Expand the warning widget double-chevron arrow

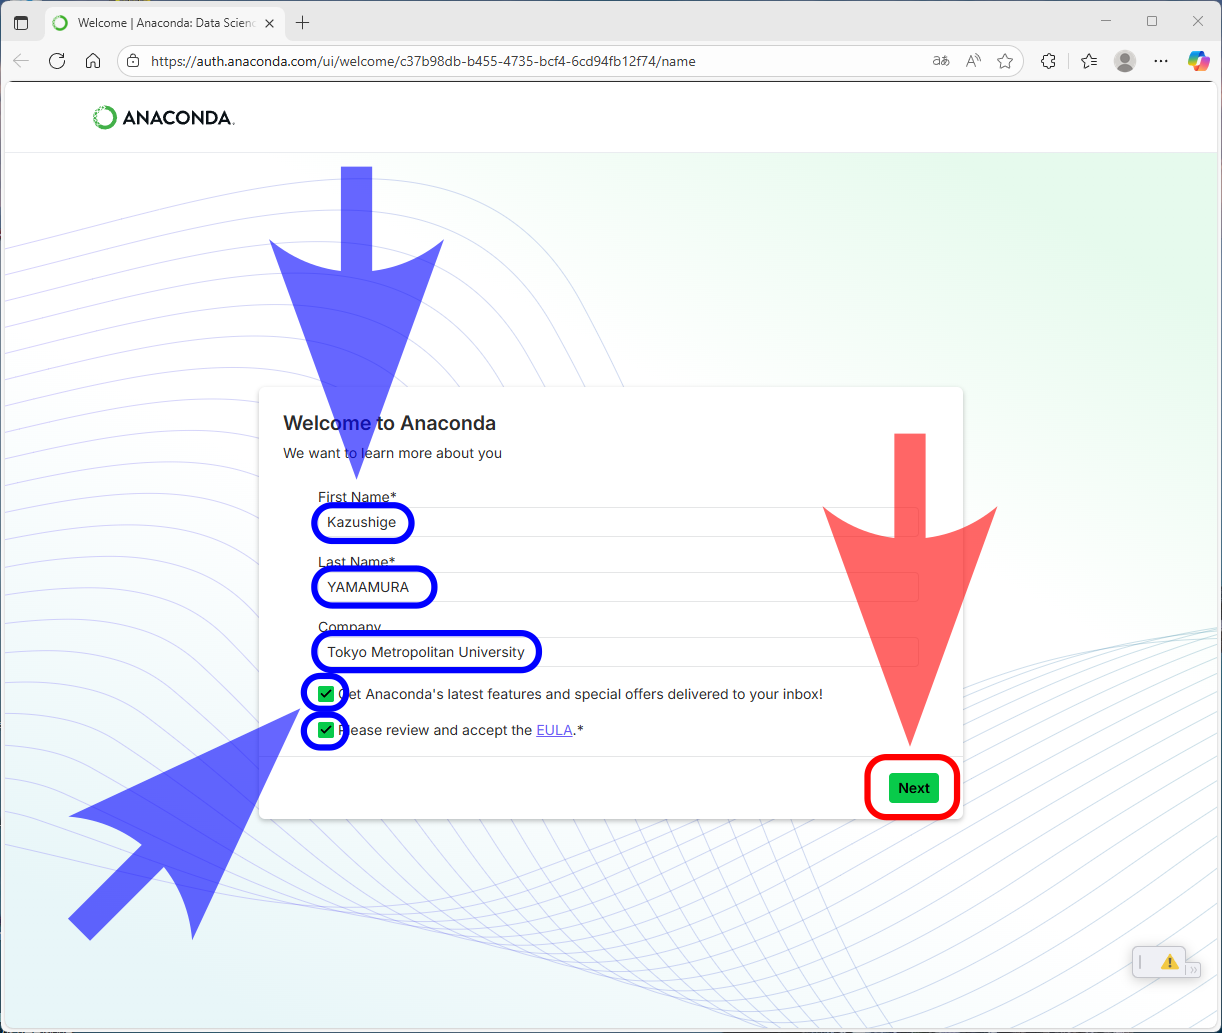point(1192,969)
